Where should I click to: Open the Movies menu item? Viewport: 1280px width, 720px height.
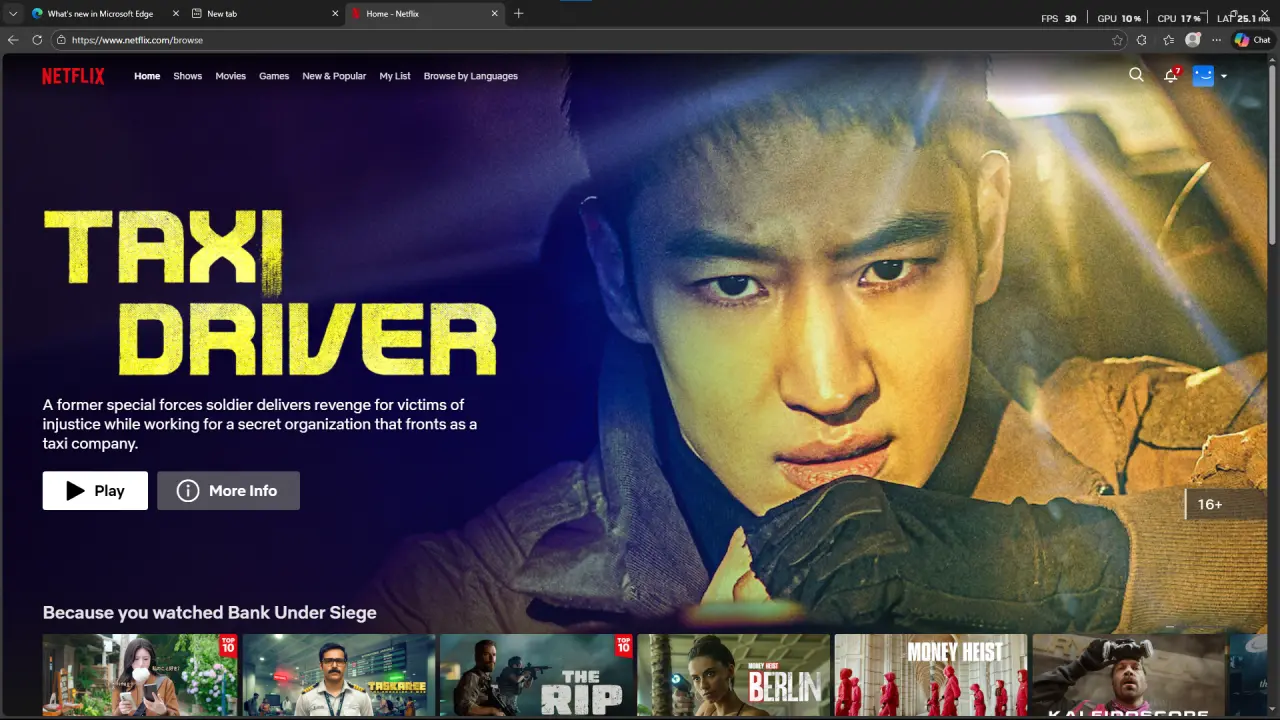pyautogui.click(x=230, y=76)
